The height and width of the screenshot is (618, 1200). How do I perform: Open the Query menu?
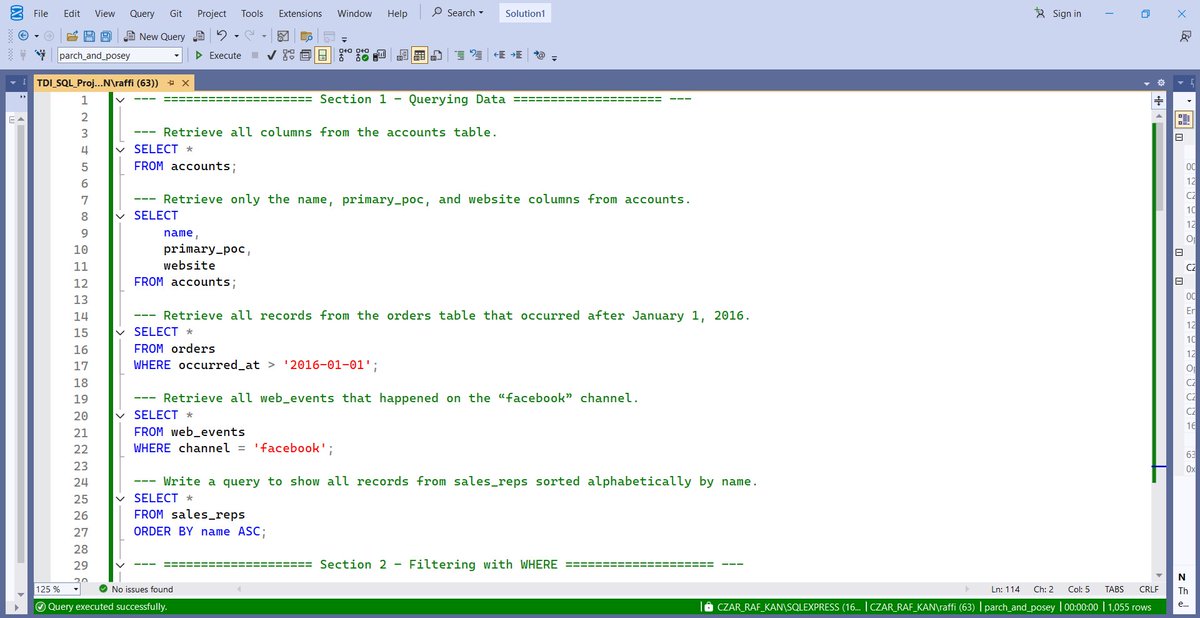[142, 14]
